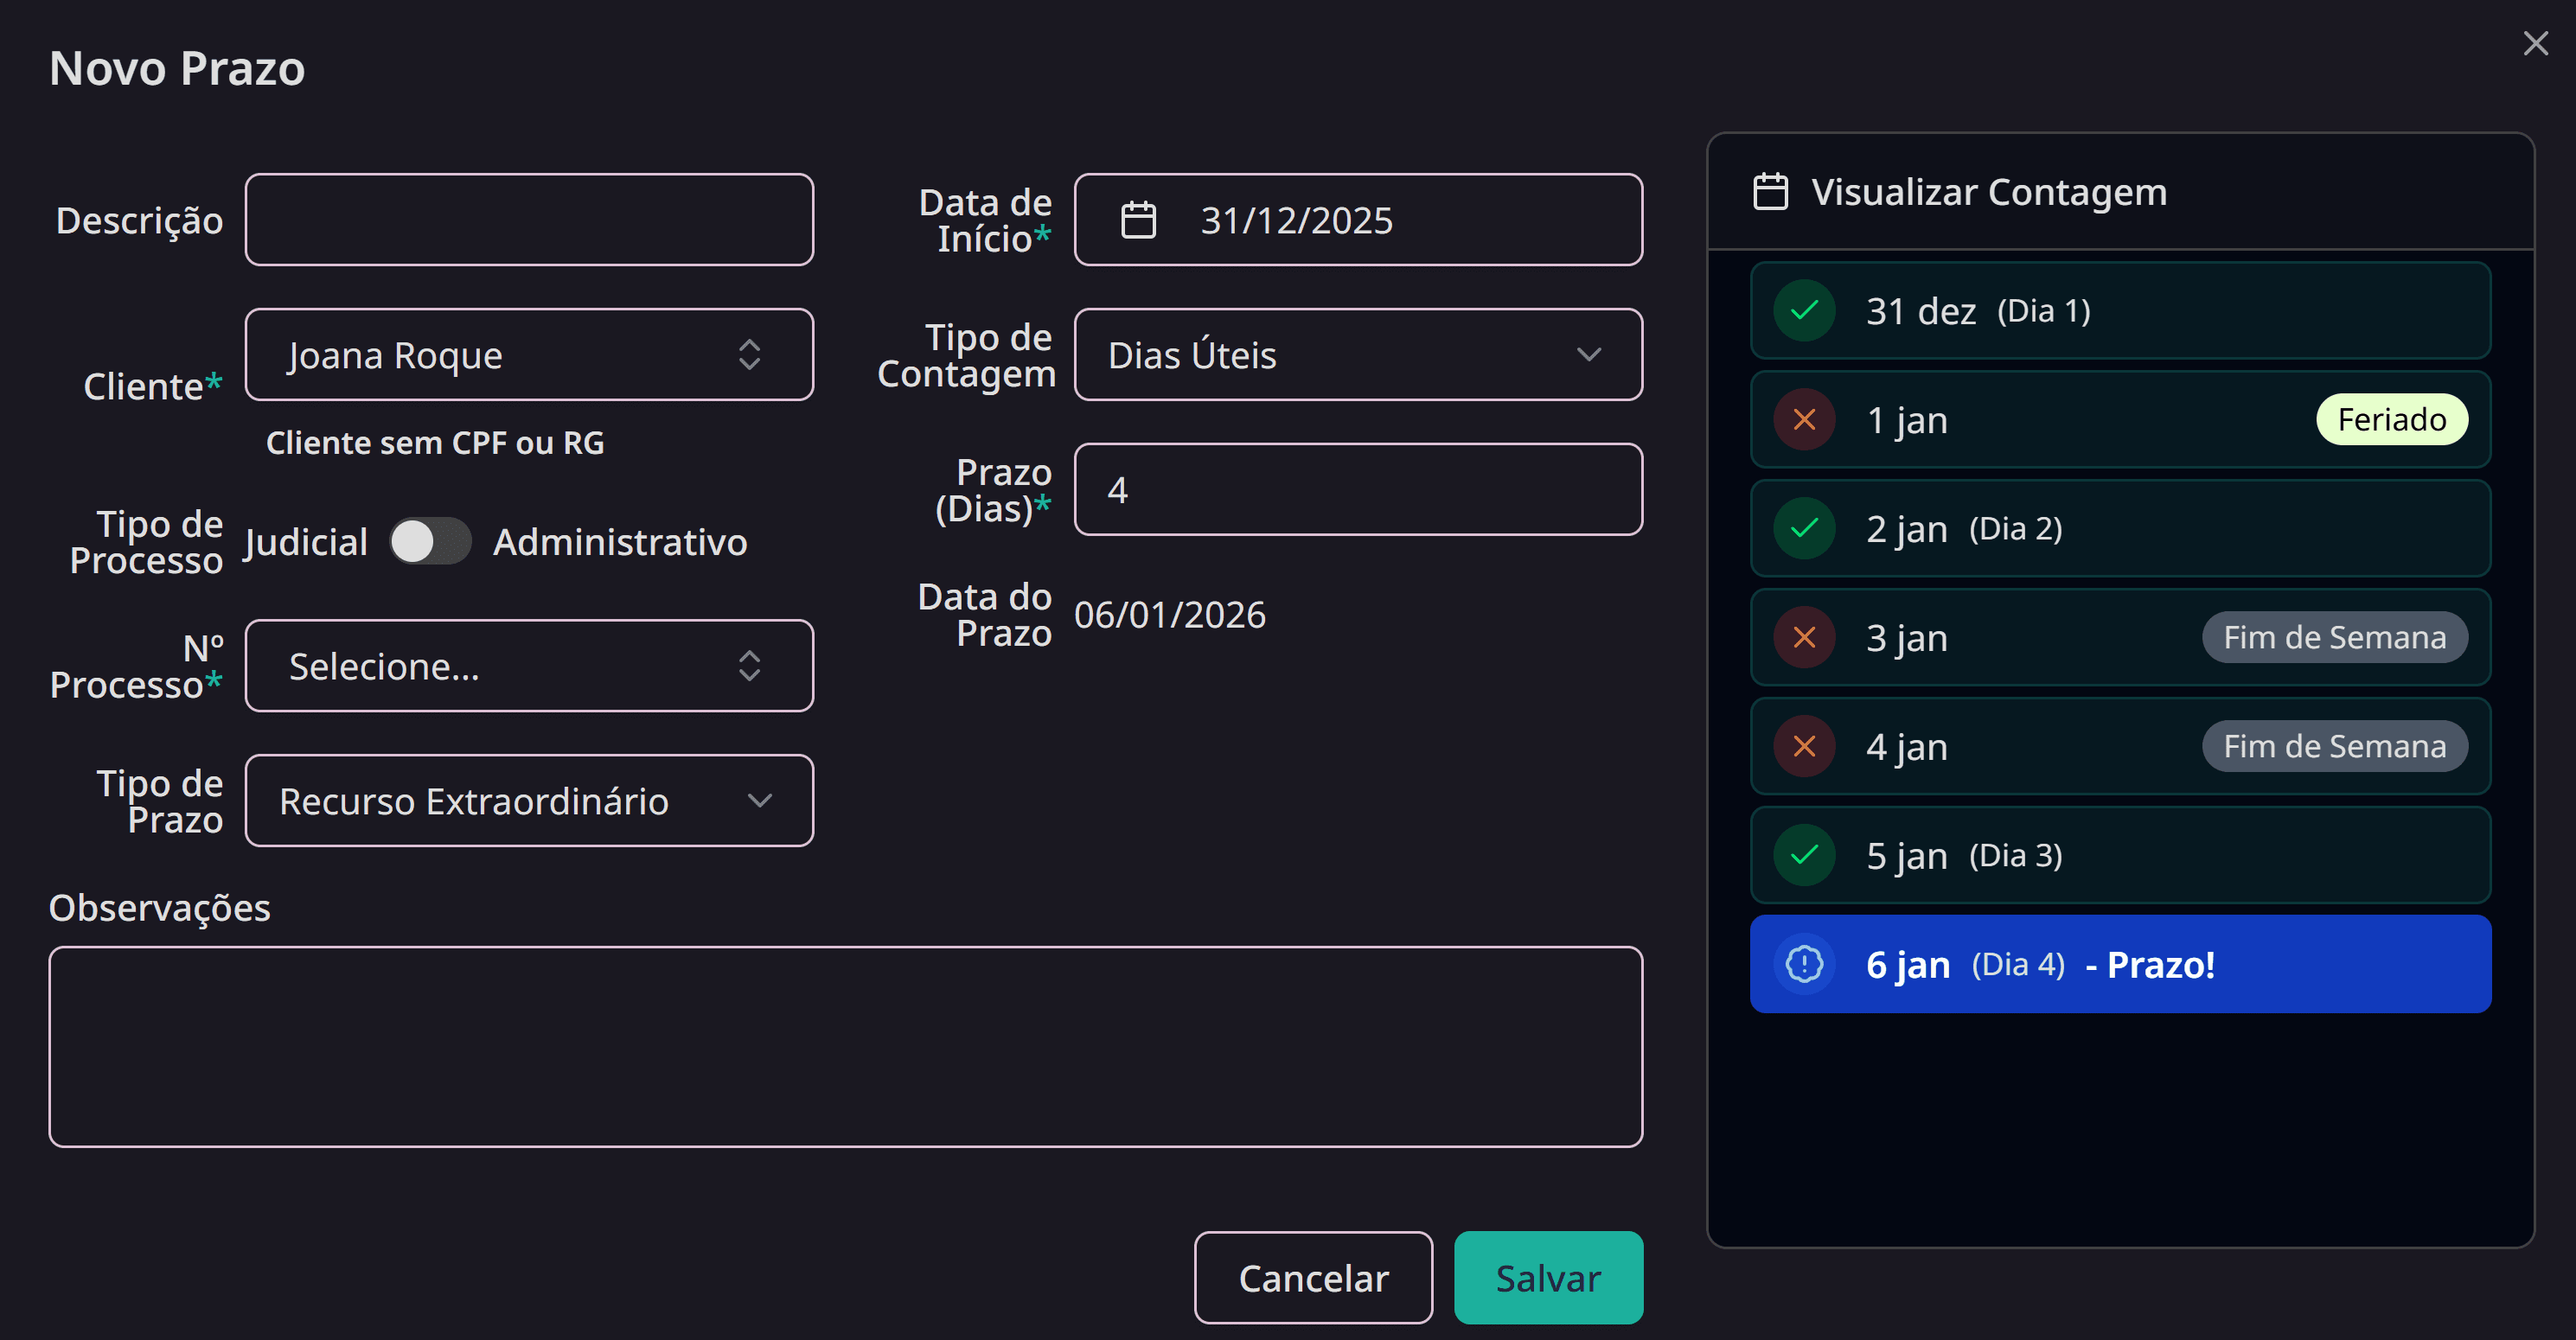The width and height of the screenshot is (2576, 1340).
Task: Click the red X icon next to 1 jan
Action: click(1803, 420)
